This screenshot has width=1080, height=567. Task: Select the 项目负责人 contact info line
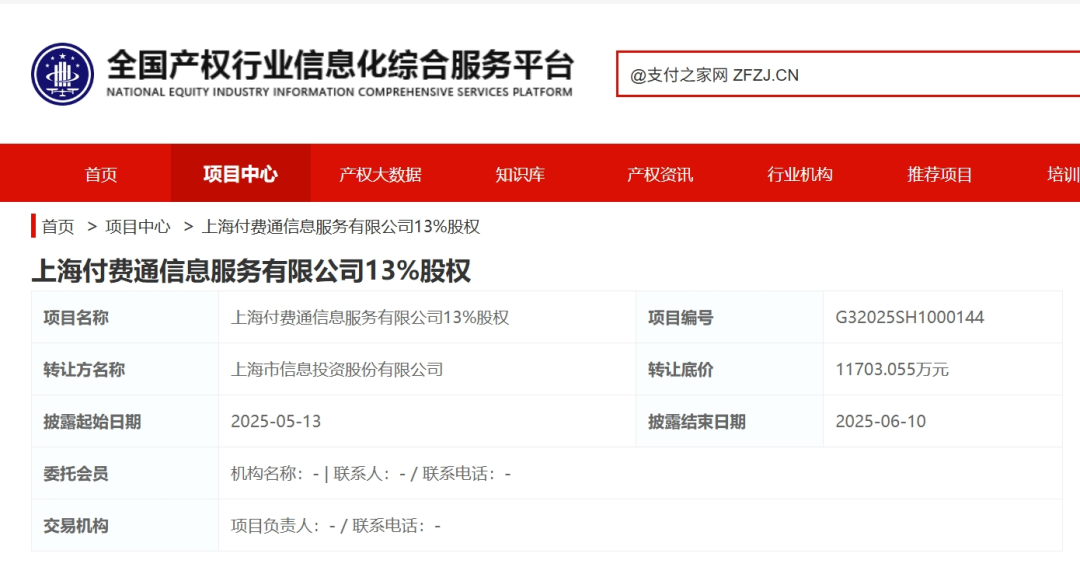click(x=335, y=526)
